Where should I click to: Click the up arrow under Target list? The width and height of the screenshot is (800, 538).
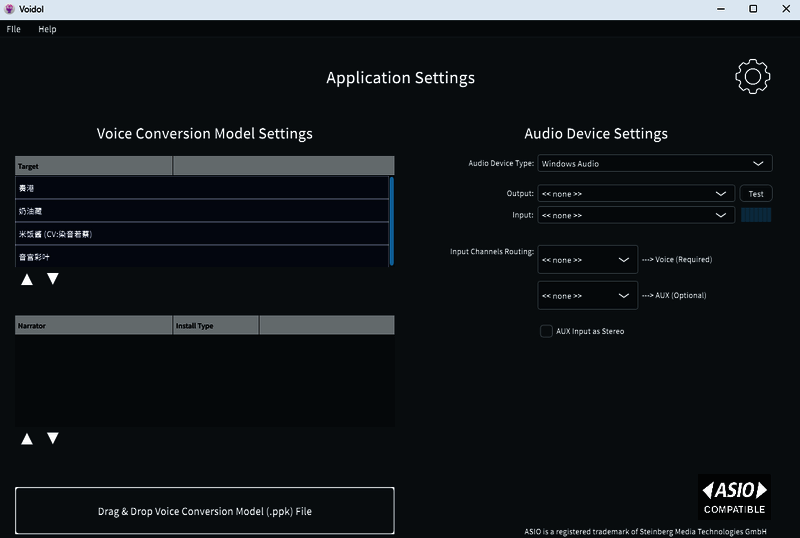pos(27,279)
